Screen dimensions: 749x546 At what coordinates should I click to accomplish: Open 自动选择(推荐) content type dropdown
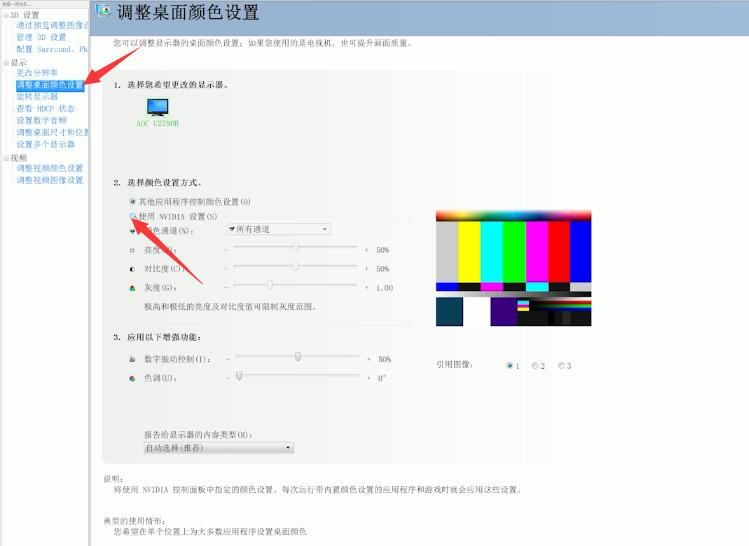219,448
